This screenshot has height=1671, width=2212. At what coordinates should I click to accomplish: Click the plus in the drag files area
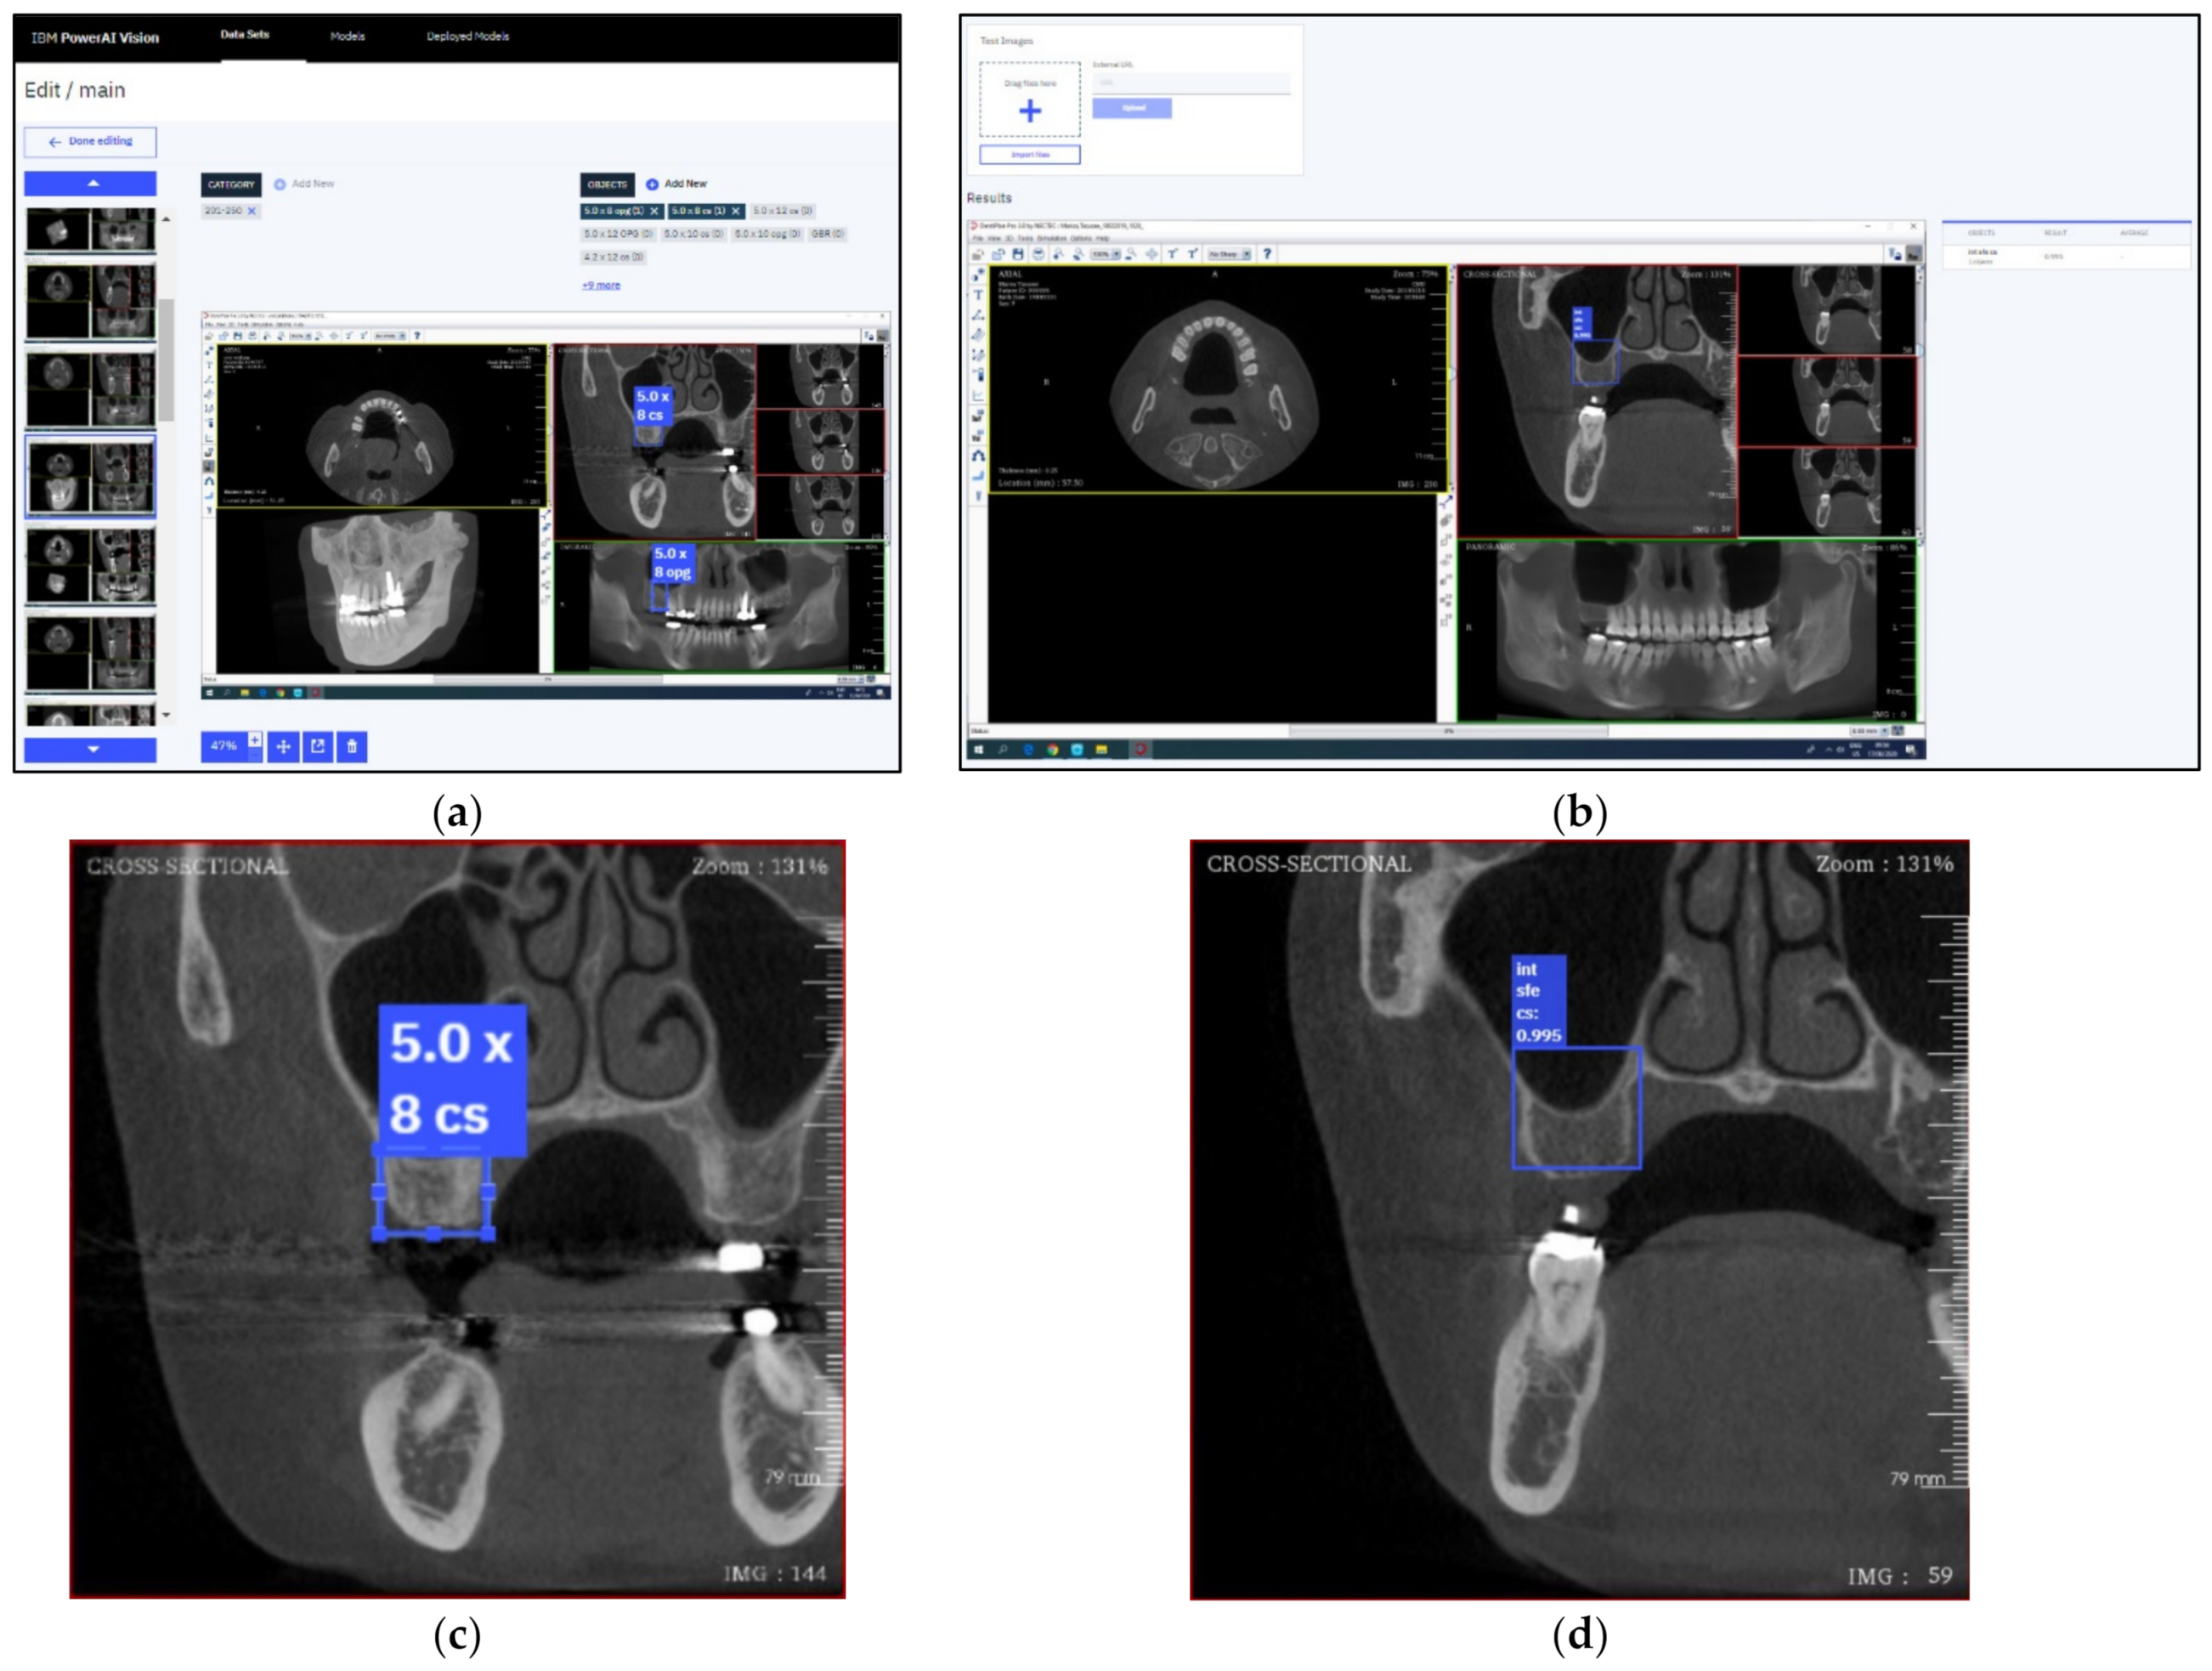1030,111
